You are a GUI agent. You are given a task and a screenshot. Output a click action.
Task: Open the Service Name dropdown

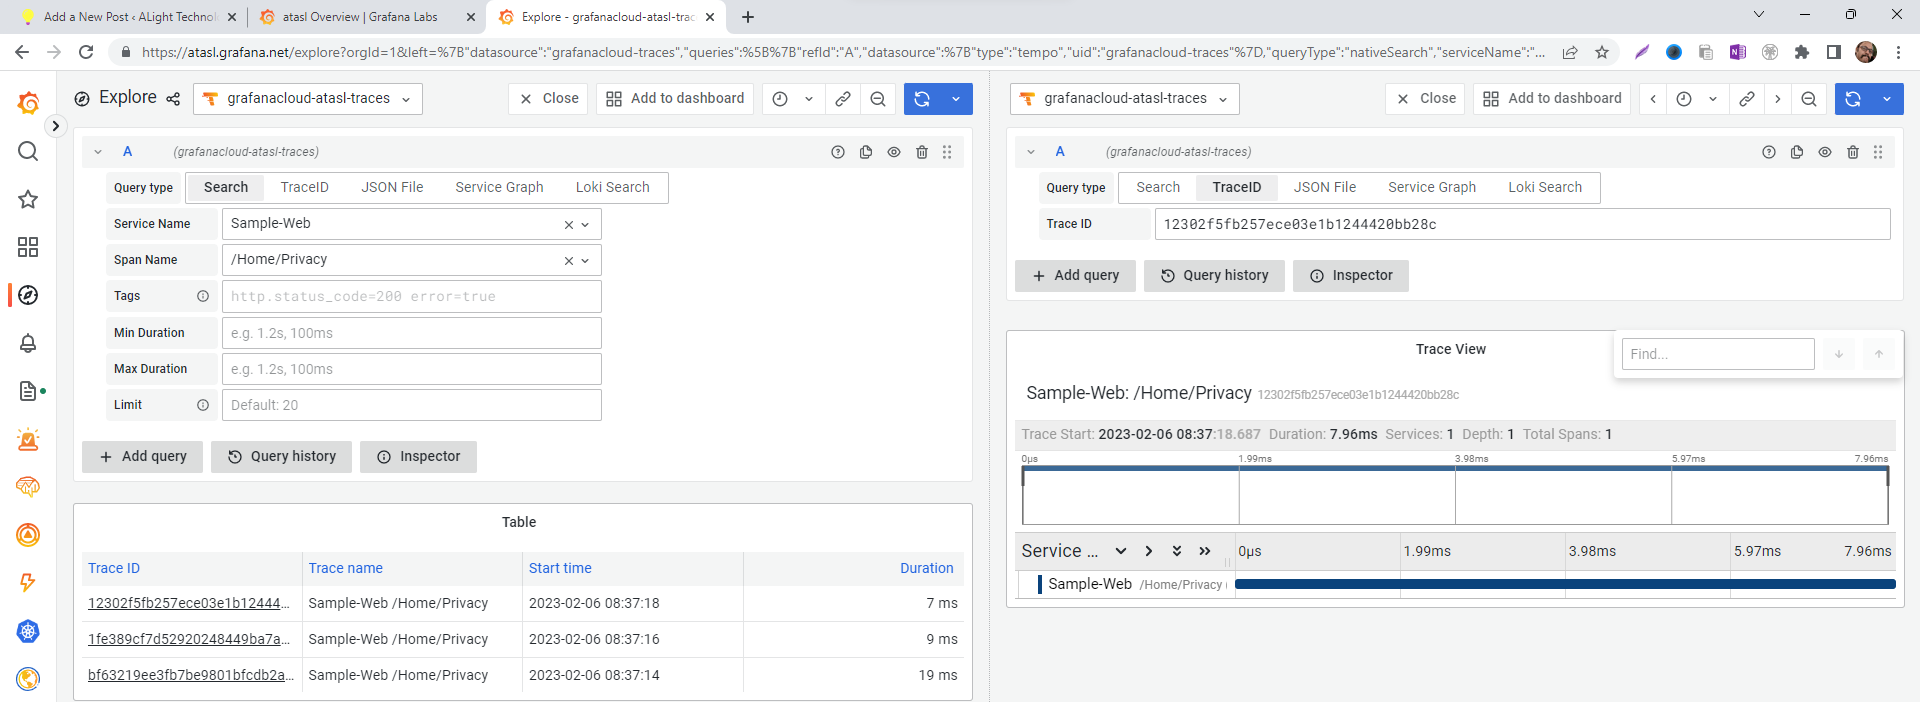pos(585,225)
